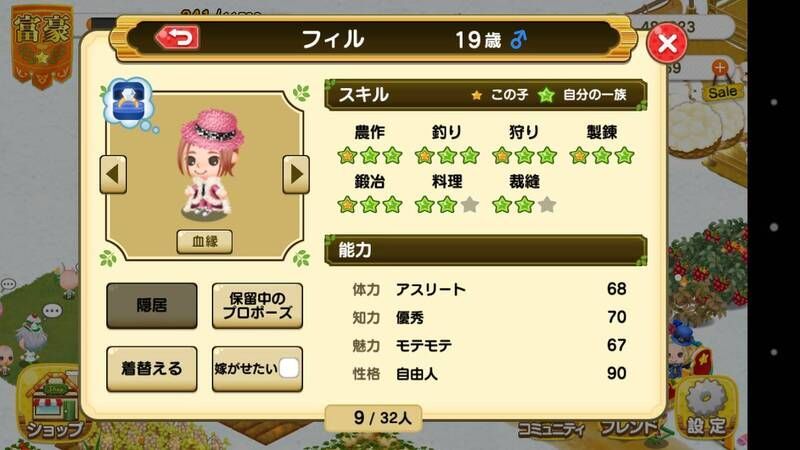Select the コミュニティ tab

551,430
